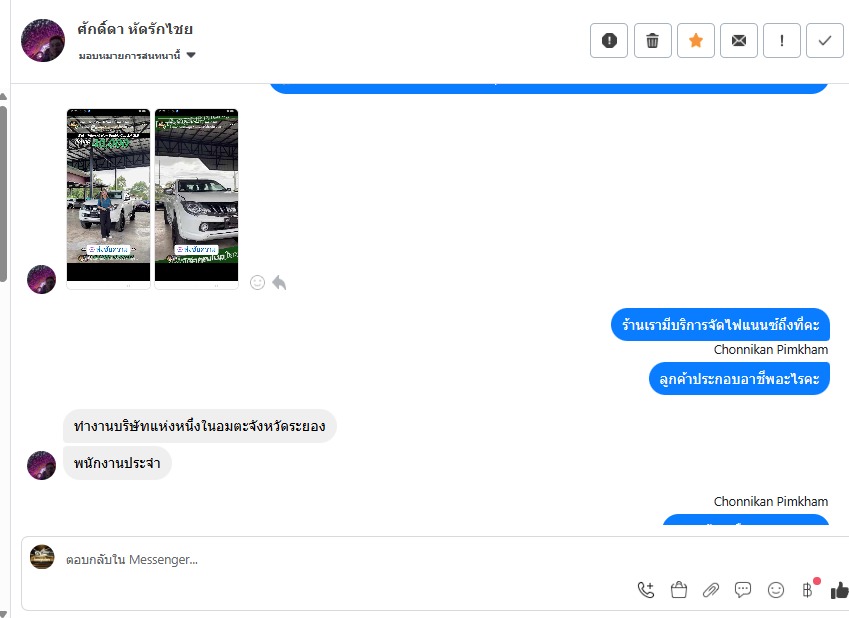Start call with phone plus icon

click(x=646, y=589)
